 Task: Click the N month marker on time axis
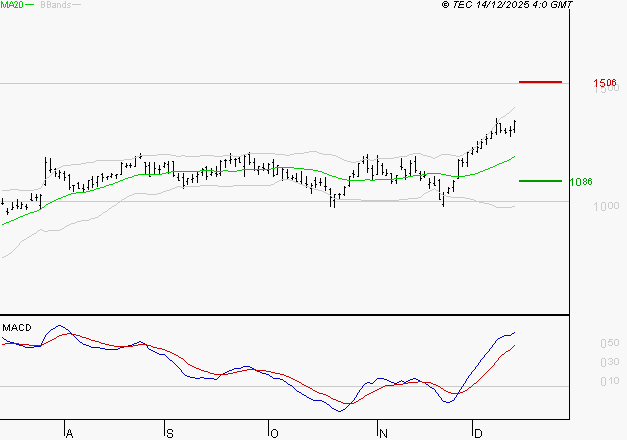(383, 433)
